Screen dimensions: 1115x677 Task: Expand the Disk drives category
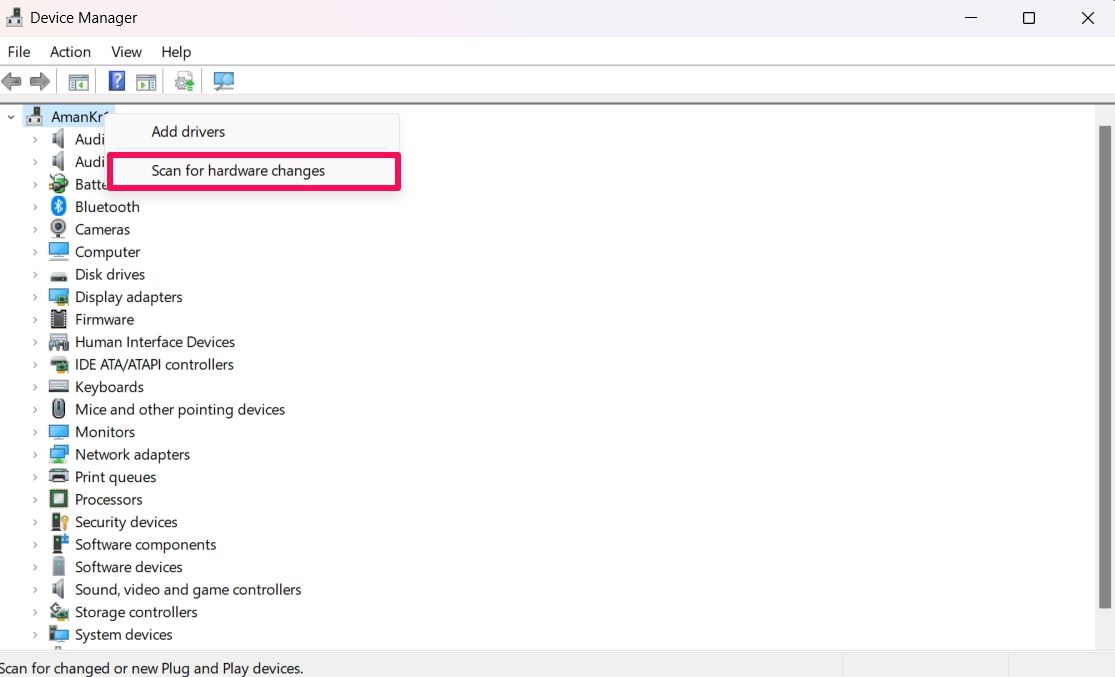(x=35, y=274)
